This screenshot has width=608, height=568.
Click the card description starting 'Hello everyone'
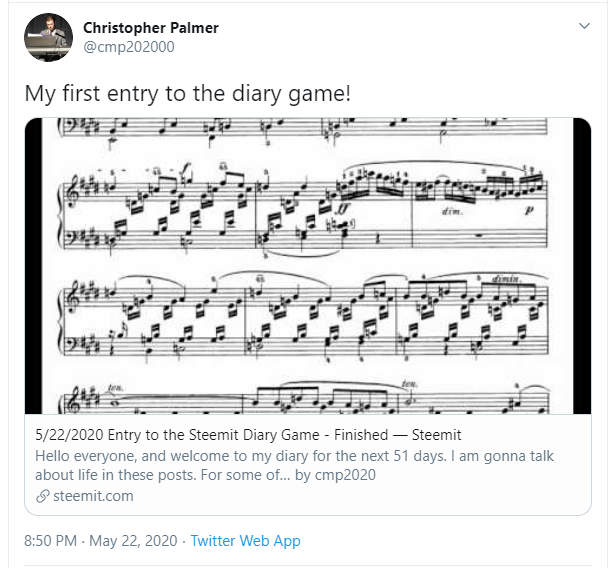(294, 465)
